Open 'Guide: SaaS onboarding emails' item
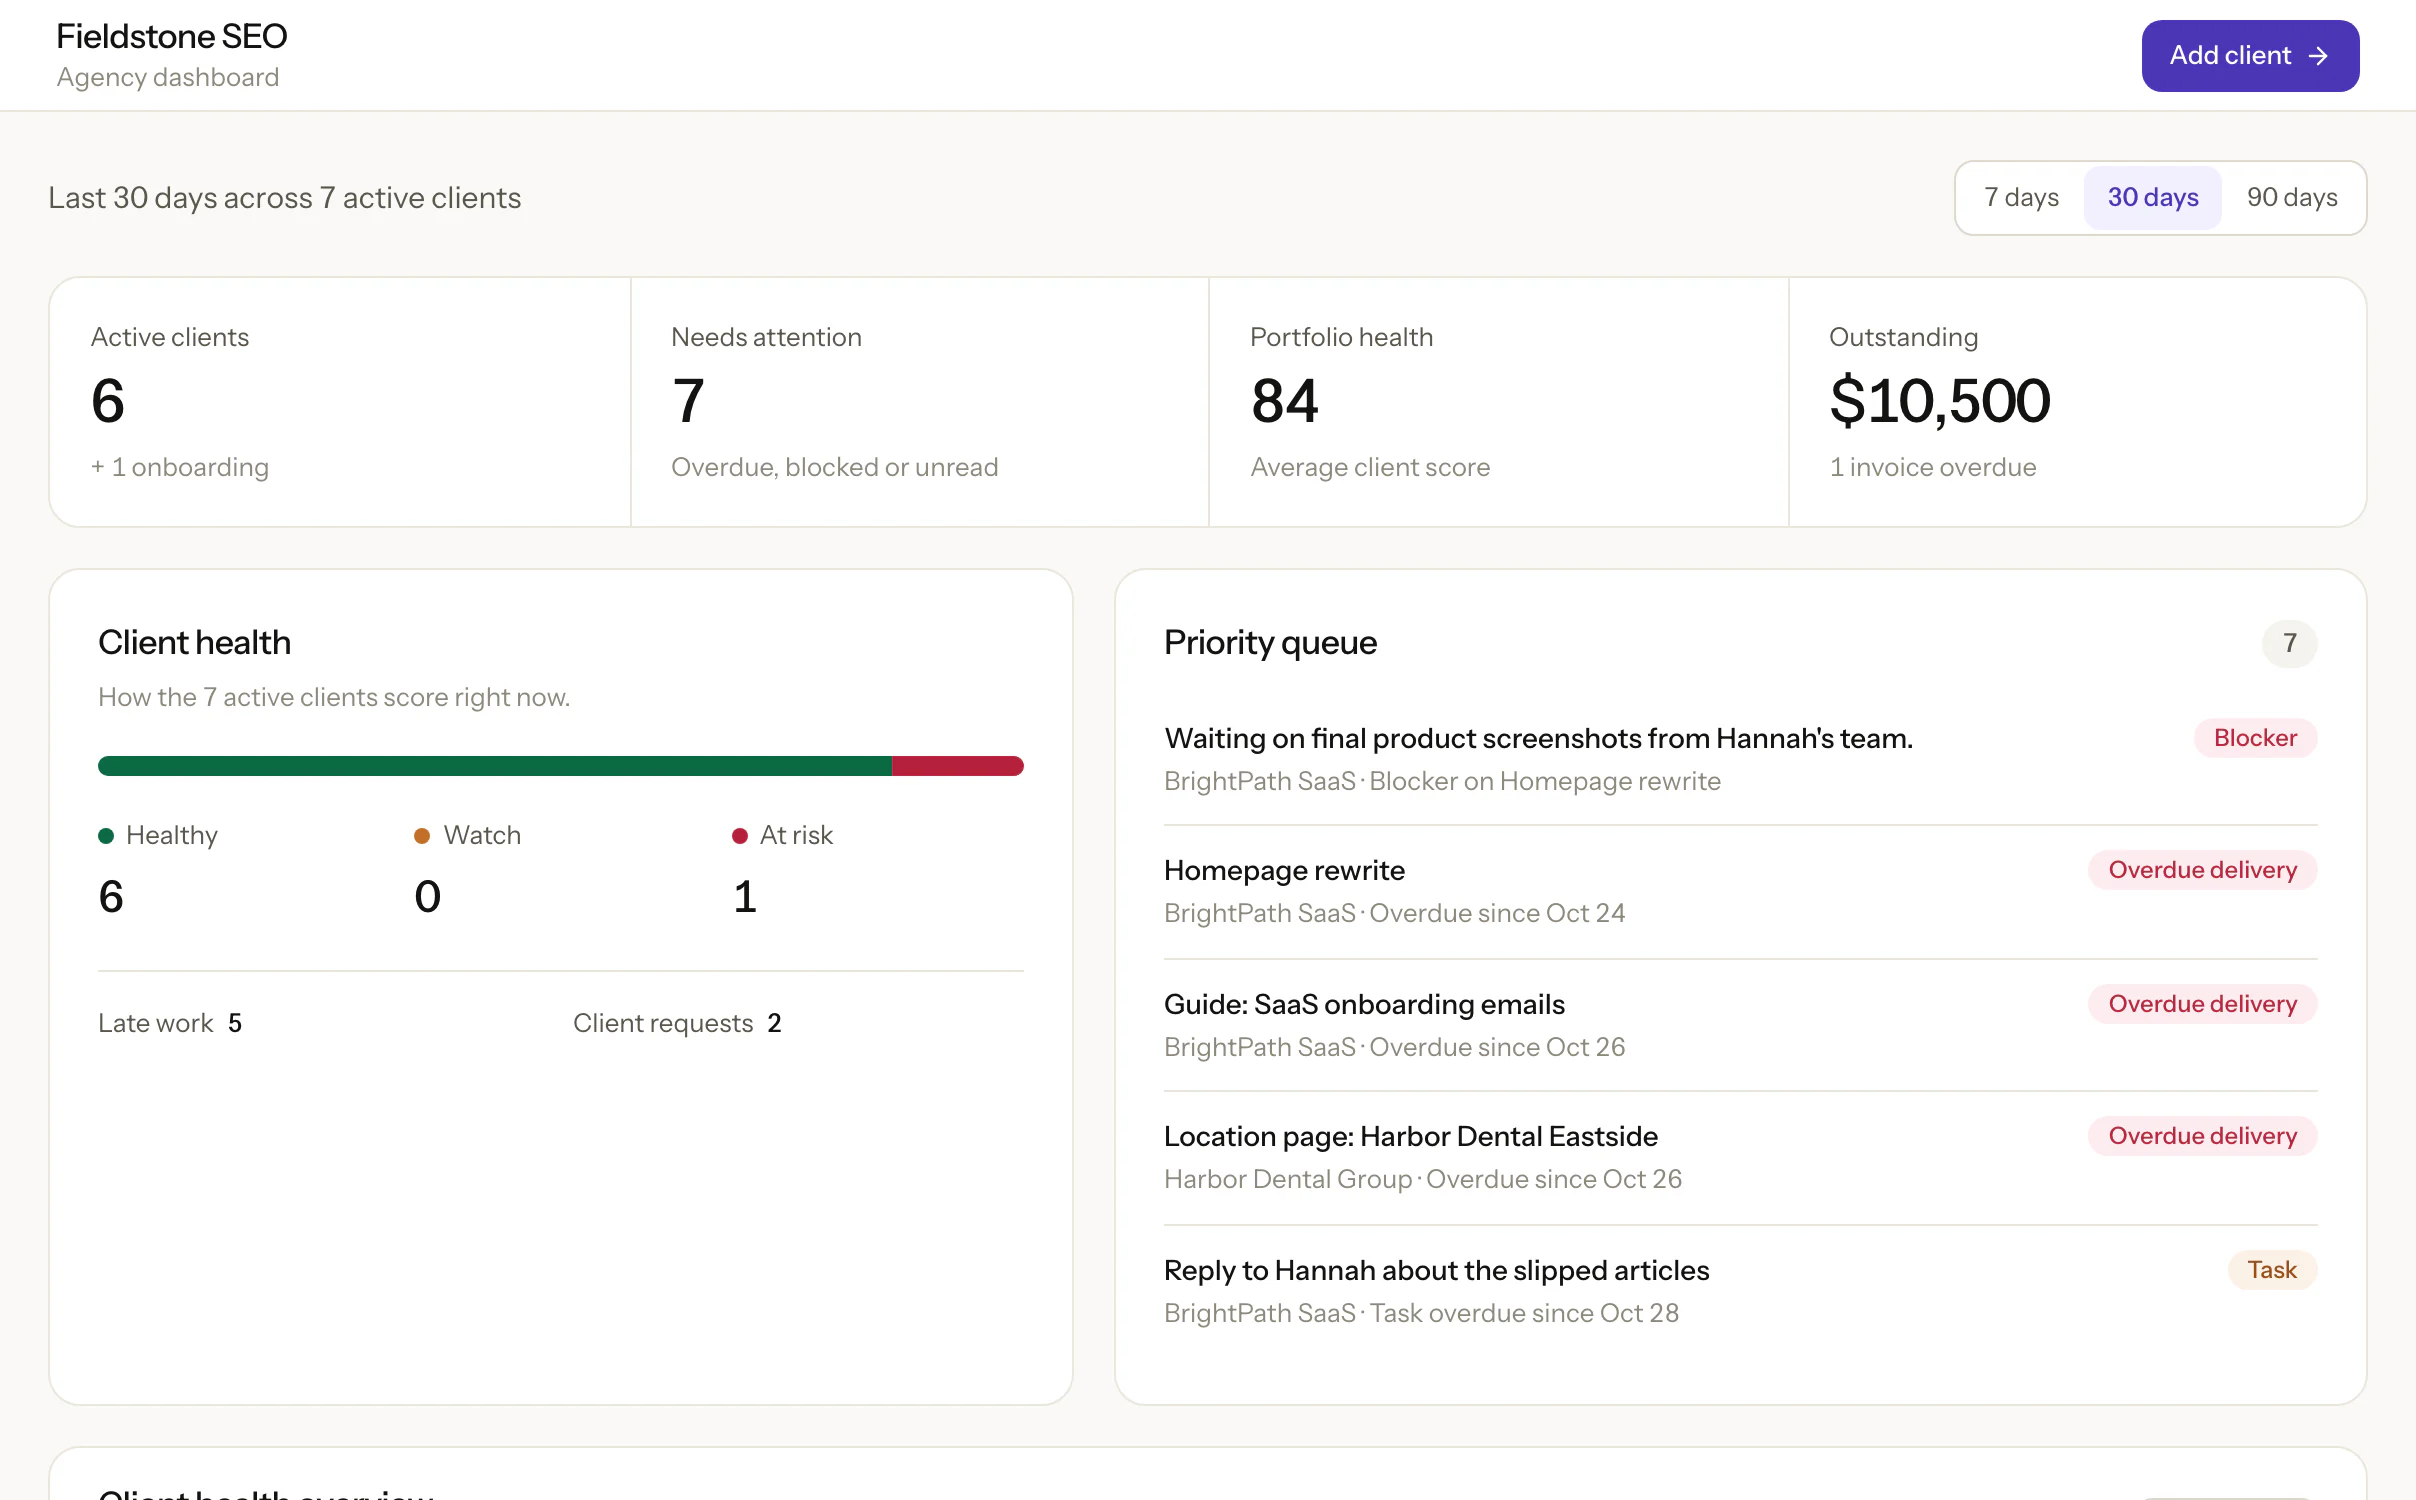The width and height of the screenshot is (2416, 1500). [x=1740, y=1025]
